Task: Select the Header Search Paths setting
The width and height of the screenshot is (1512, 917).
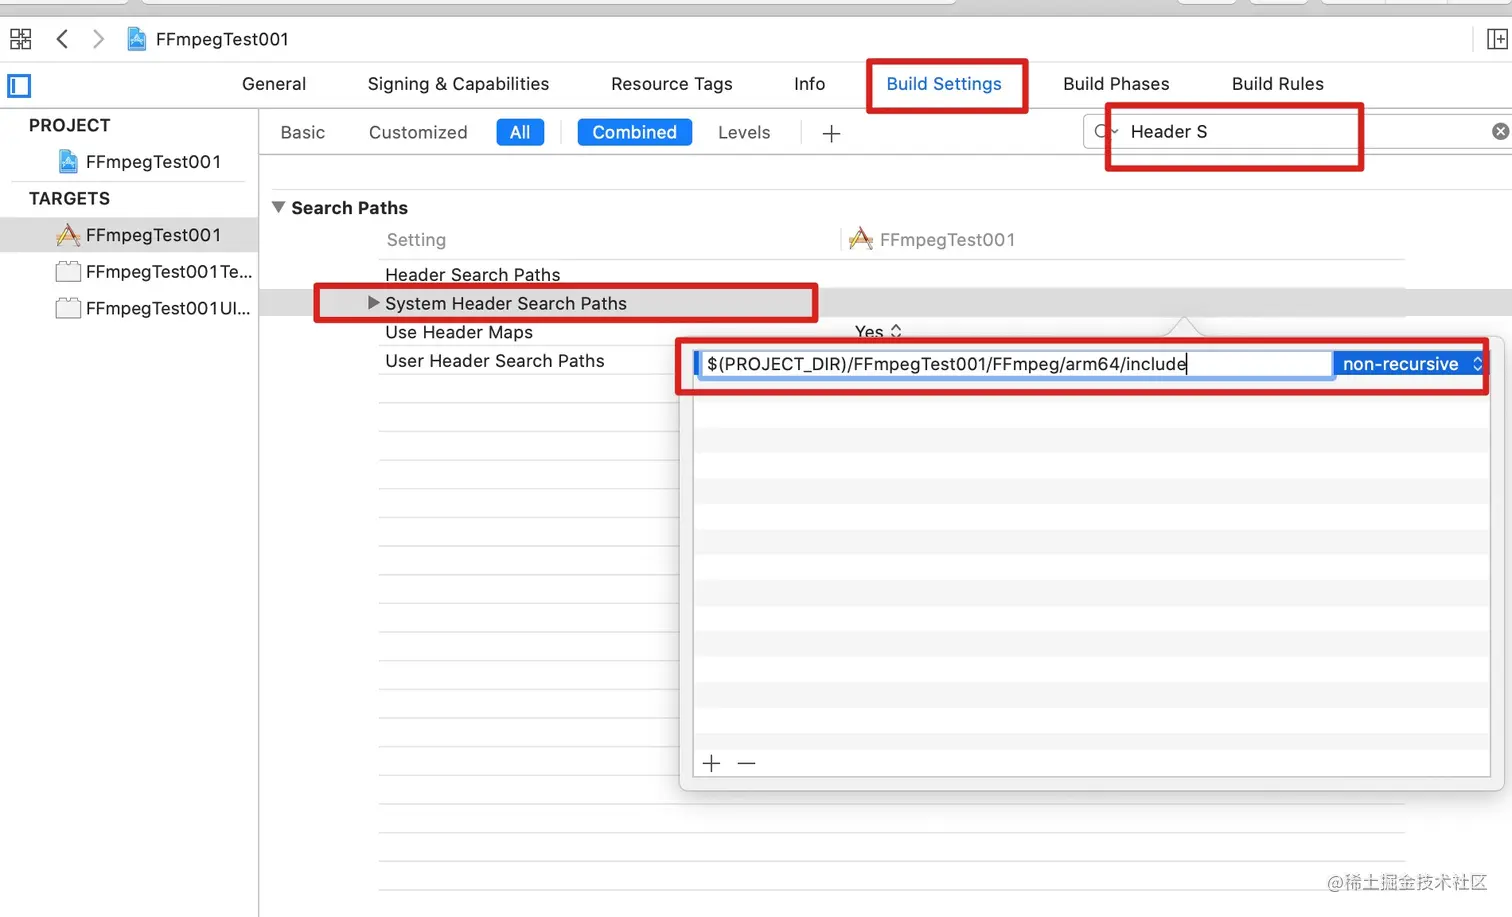Action: click(x=473, y=274)
